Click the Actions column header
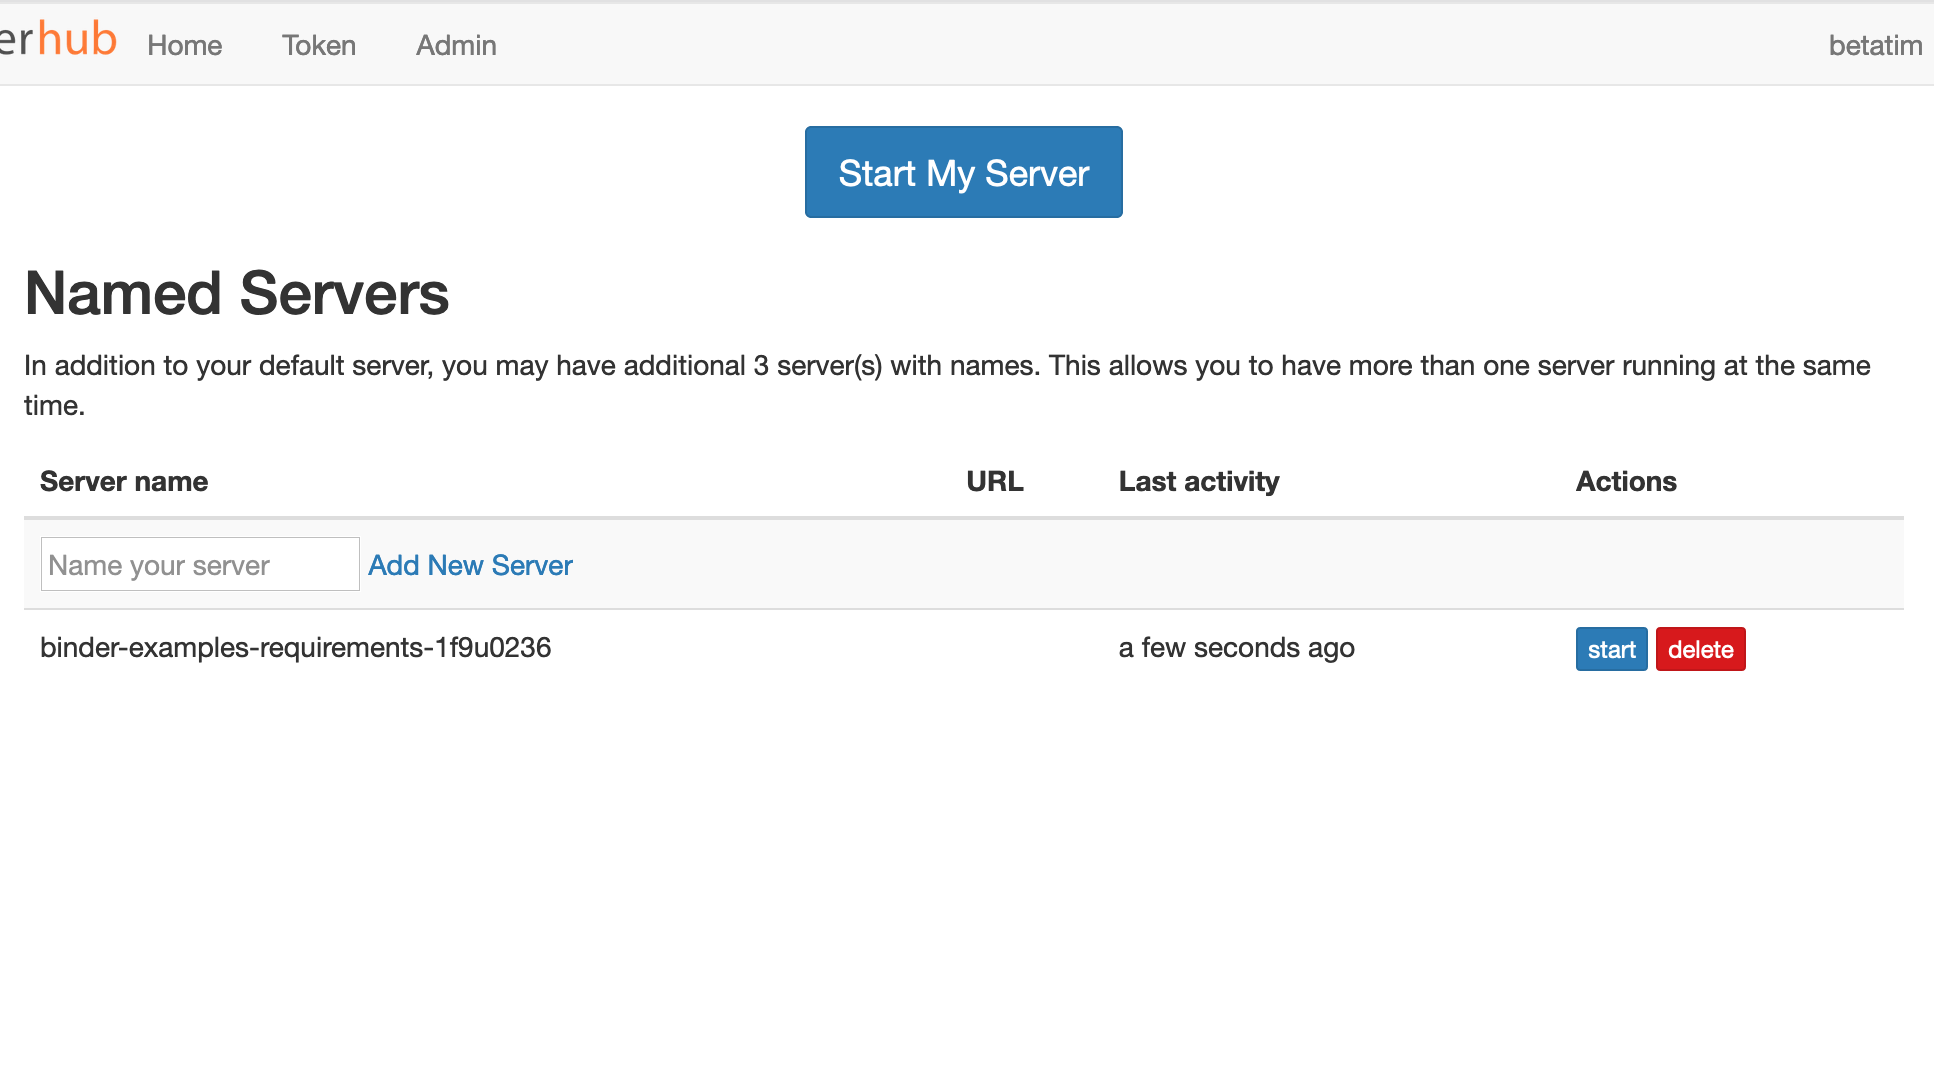This screenshot has width=1934, height=1076. tap(1626, 481)
